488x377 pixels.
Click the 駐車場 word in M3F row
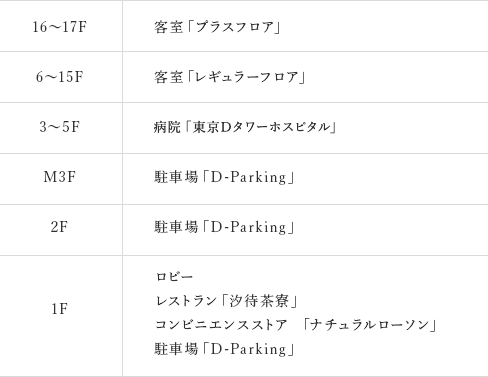coord(176,177)
